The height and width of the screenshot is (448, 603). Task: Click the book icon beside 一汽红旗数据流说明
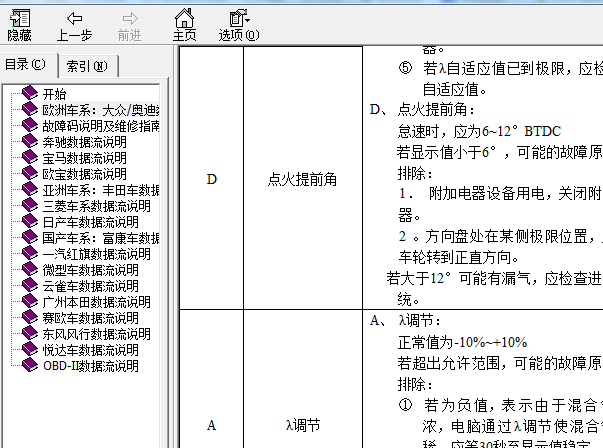pyautogui.click(x=30, y=254)
